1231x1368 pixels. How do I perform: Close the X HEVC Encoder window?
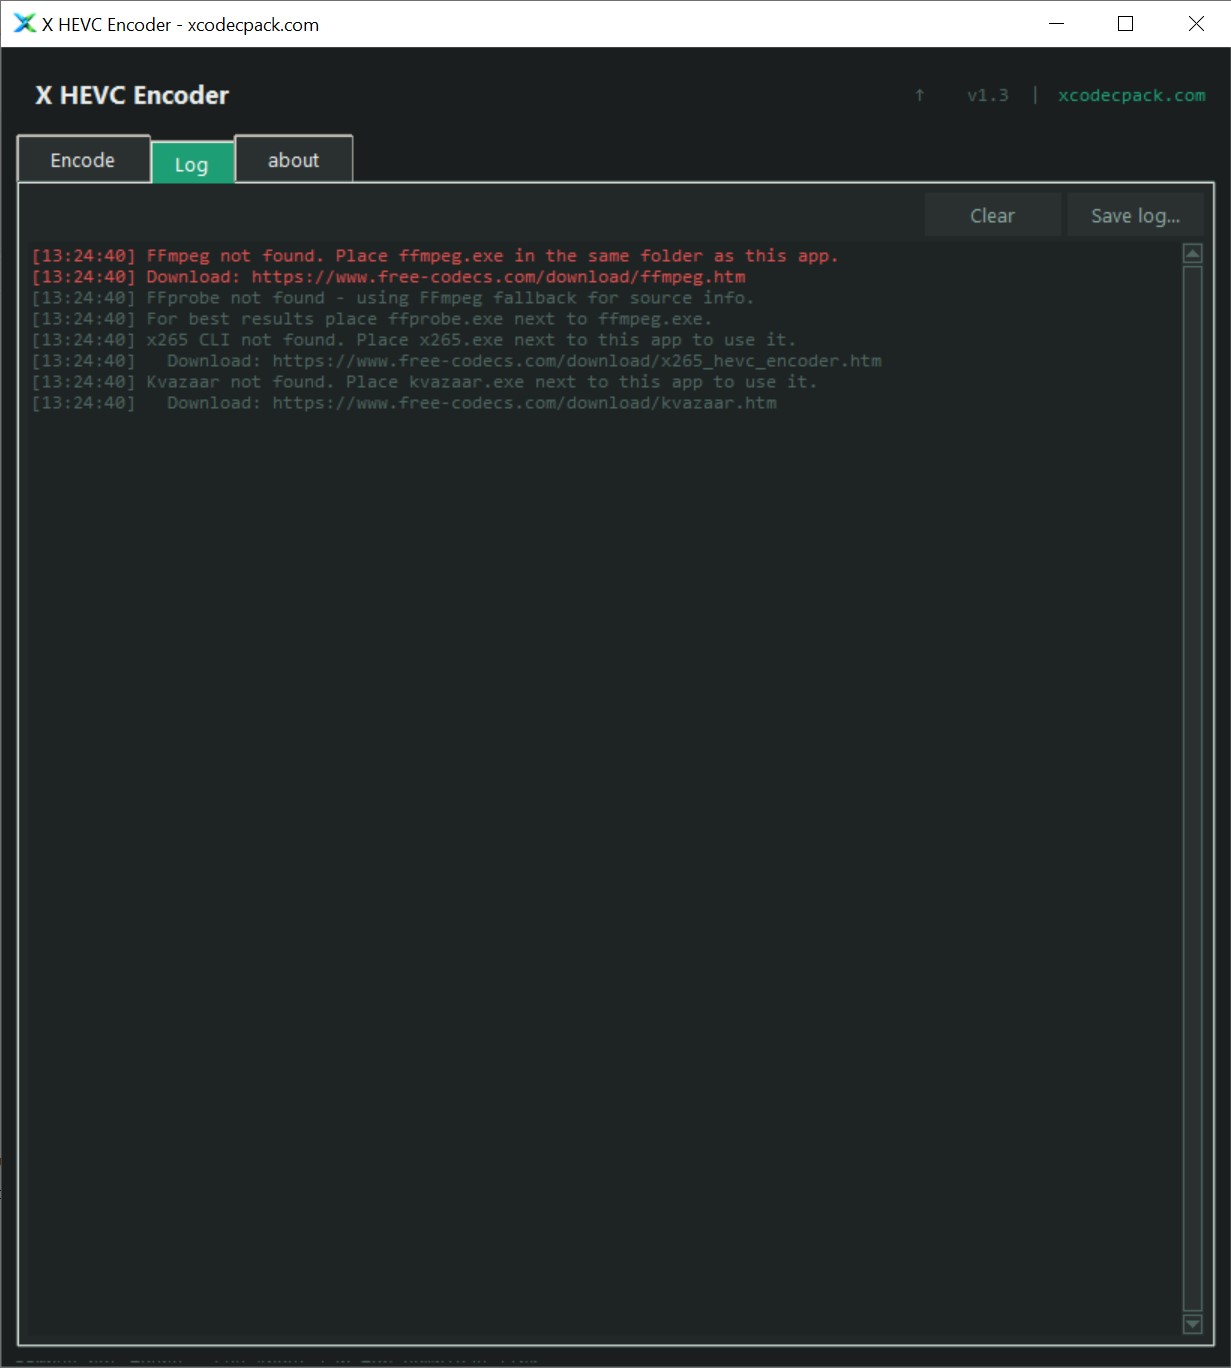click(1196, 24)
